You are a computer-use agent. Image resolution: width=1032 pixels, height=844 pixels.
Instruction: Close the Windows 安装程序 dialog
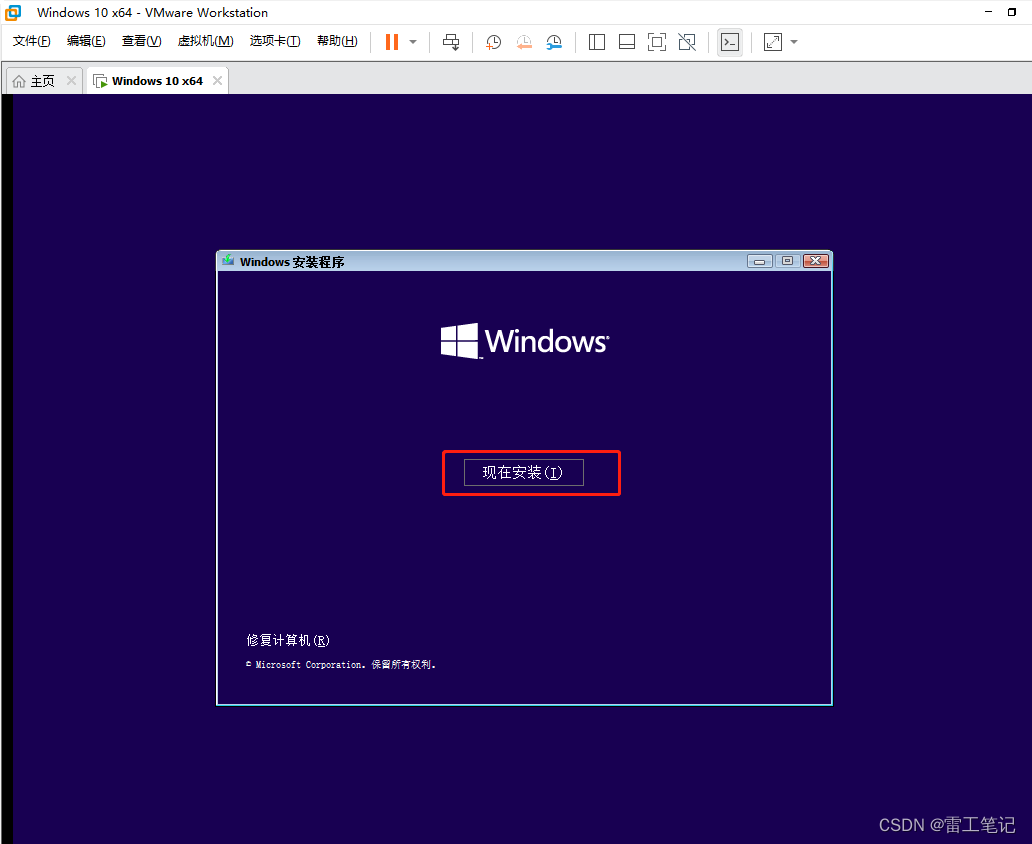pyautogui.click(x=815, y=261)
